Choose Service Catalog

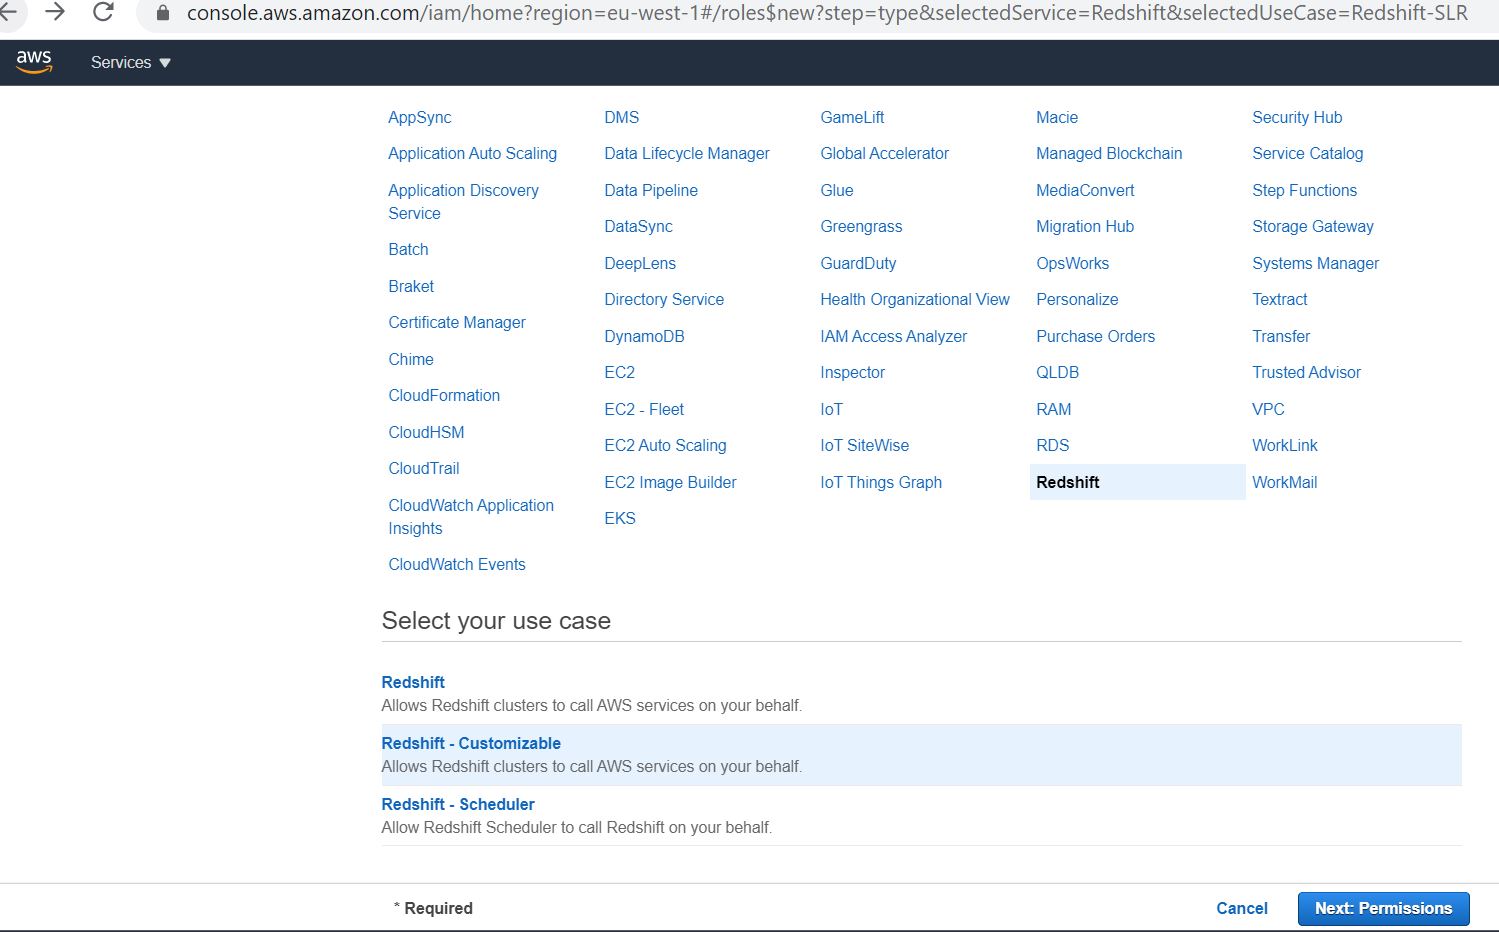pos(1307,153)
